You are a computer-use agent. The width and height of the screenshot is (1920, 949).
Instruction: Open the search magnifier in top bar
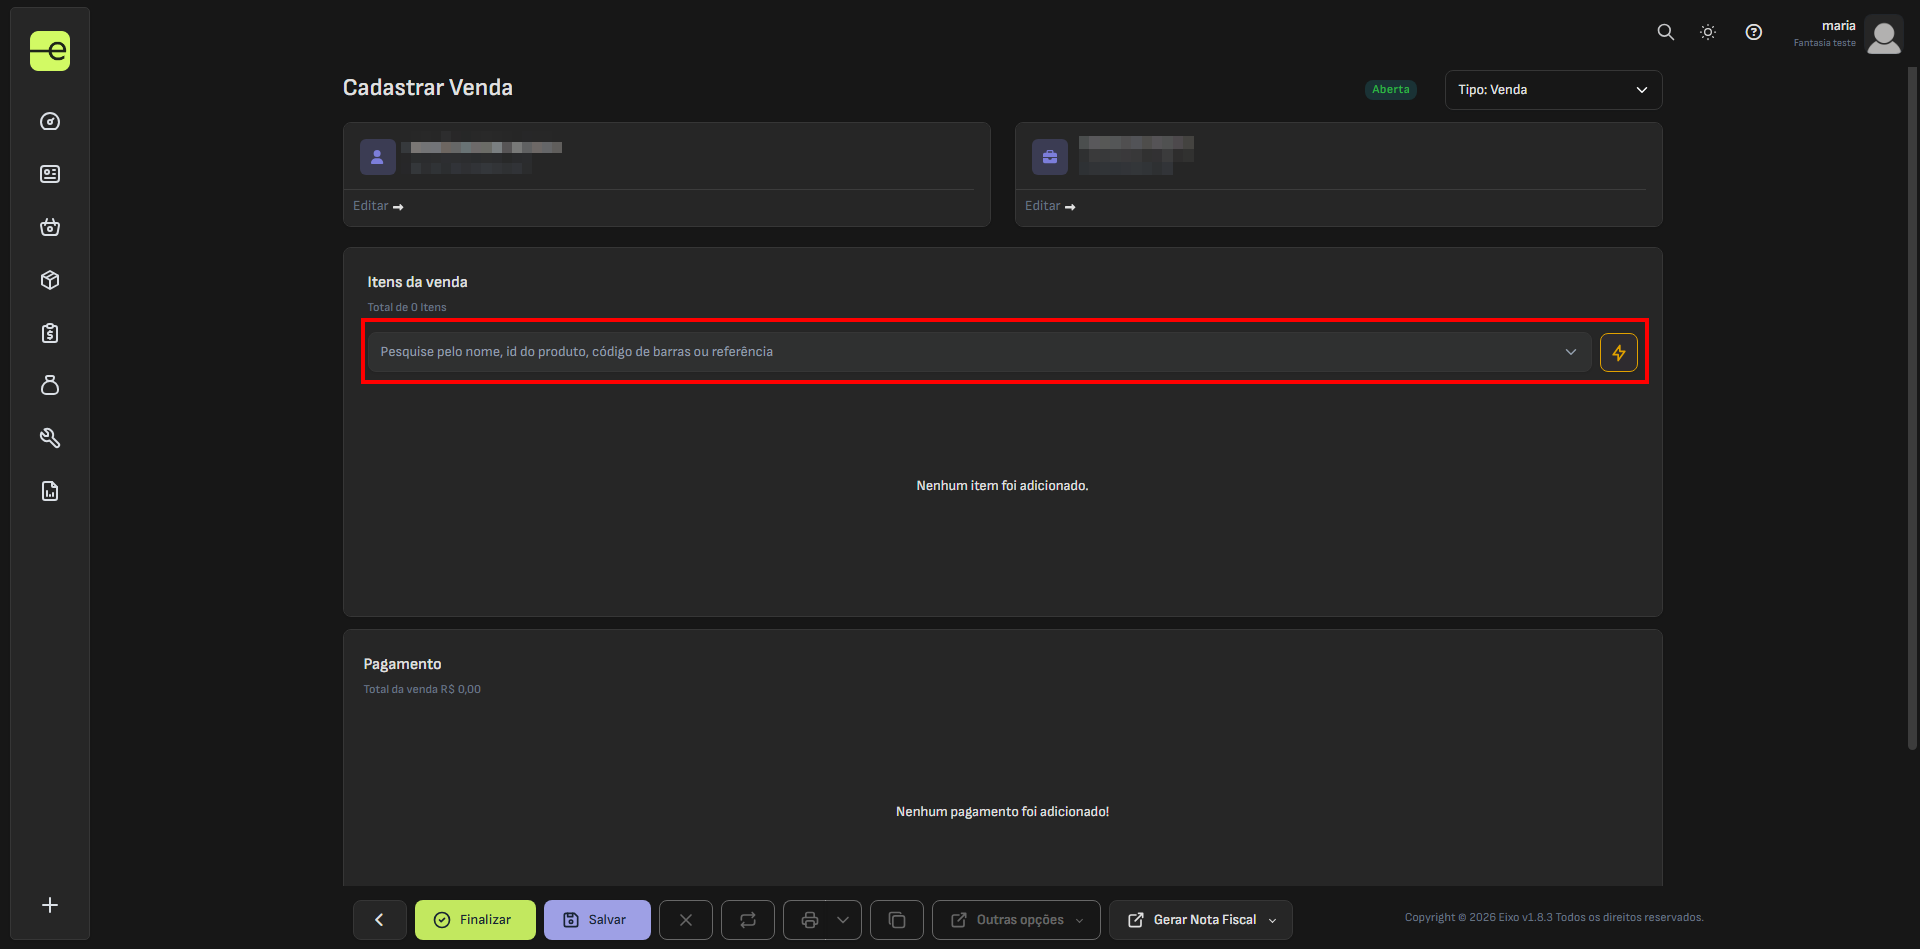[1665, 32]
